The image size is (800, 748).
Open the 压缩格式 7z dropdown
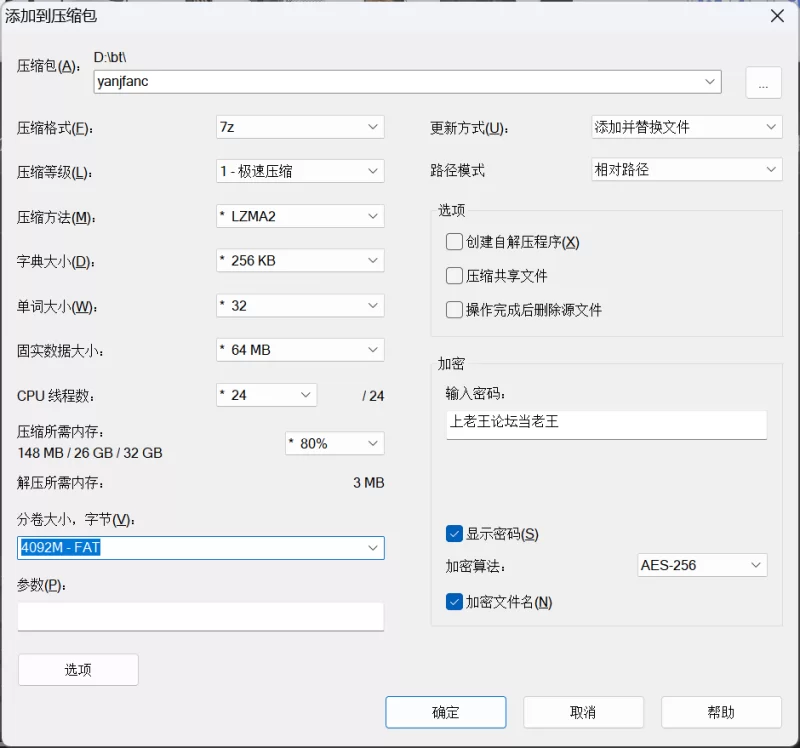(300, 127)
